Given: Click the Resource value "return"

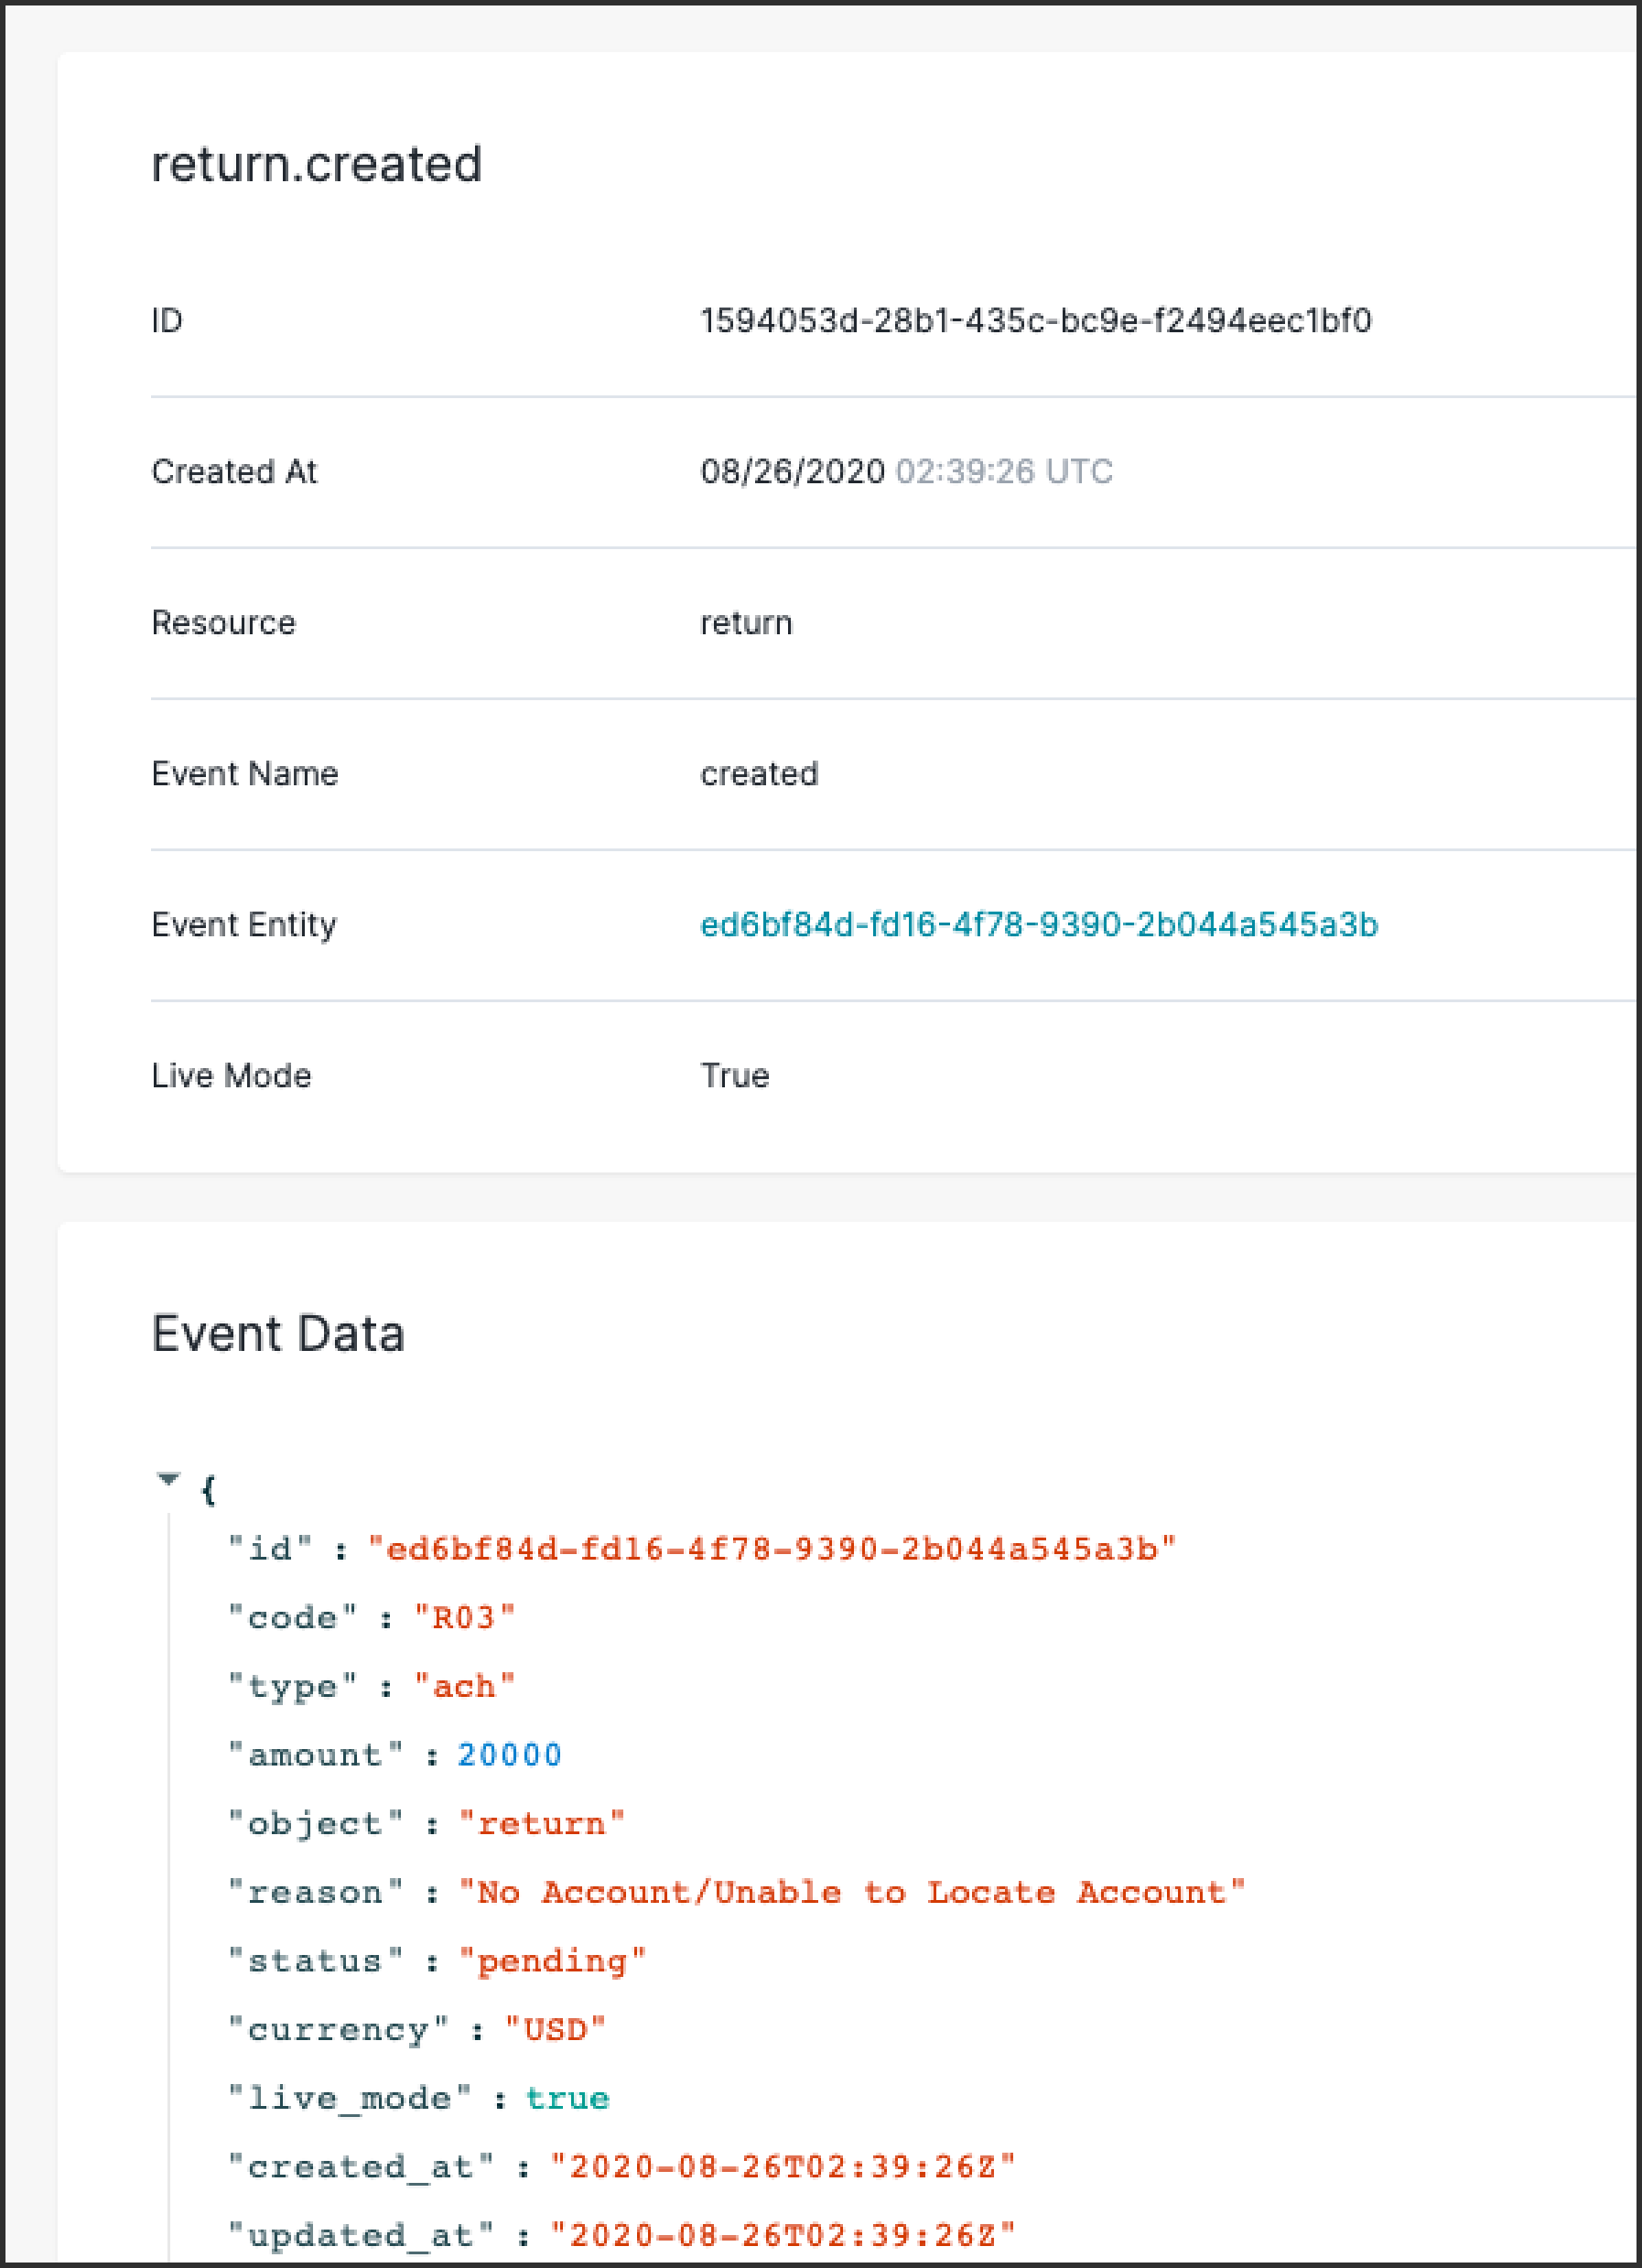Looking at the screenshot, I should (x=746, y=623).
